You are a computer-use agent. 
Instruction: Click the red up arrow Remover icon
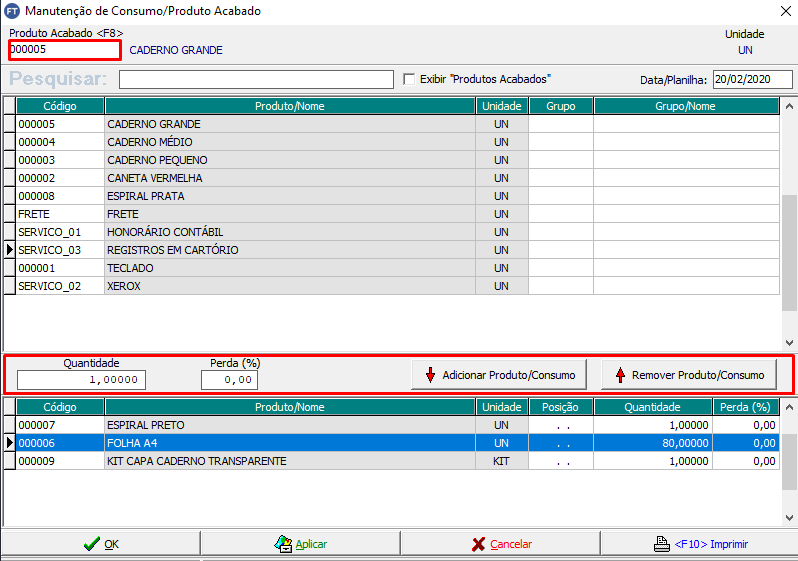620,375
